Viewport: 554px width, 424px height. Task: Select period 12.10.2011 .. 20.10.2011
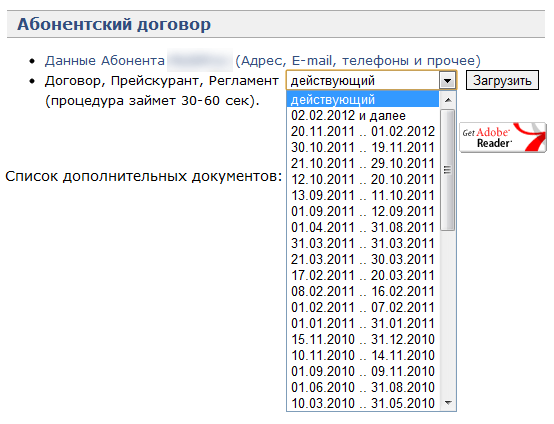click(x=363, y=179)
